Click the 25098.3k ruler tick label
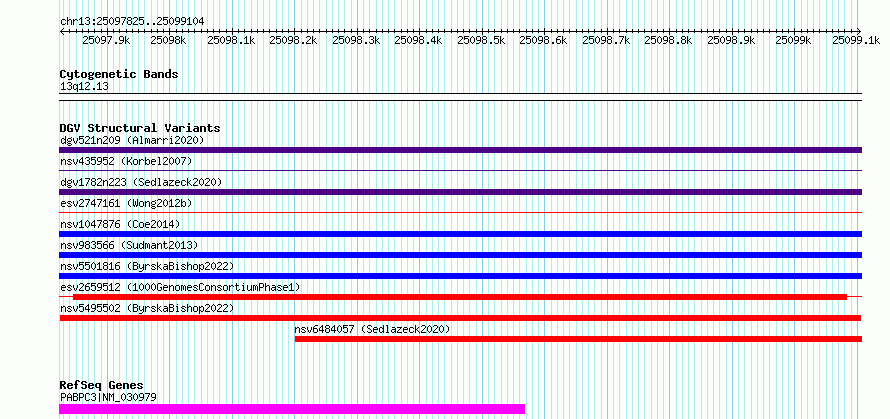The image size is (890, 419). pos(356,40)
